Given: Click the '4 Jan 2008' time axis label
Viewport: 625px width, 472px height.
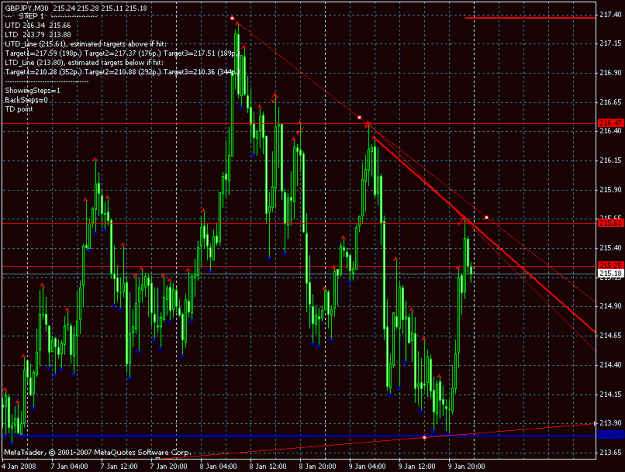Looking at the screenshot, I should tap(19, 466).
